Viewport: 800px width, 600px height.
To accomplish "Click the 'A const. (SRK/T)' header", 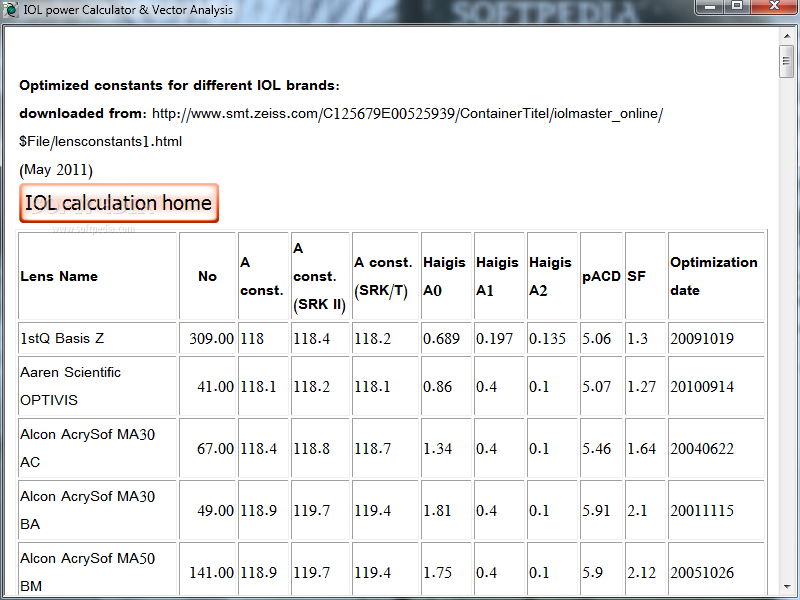I will tap(384, 276).
